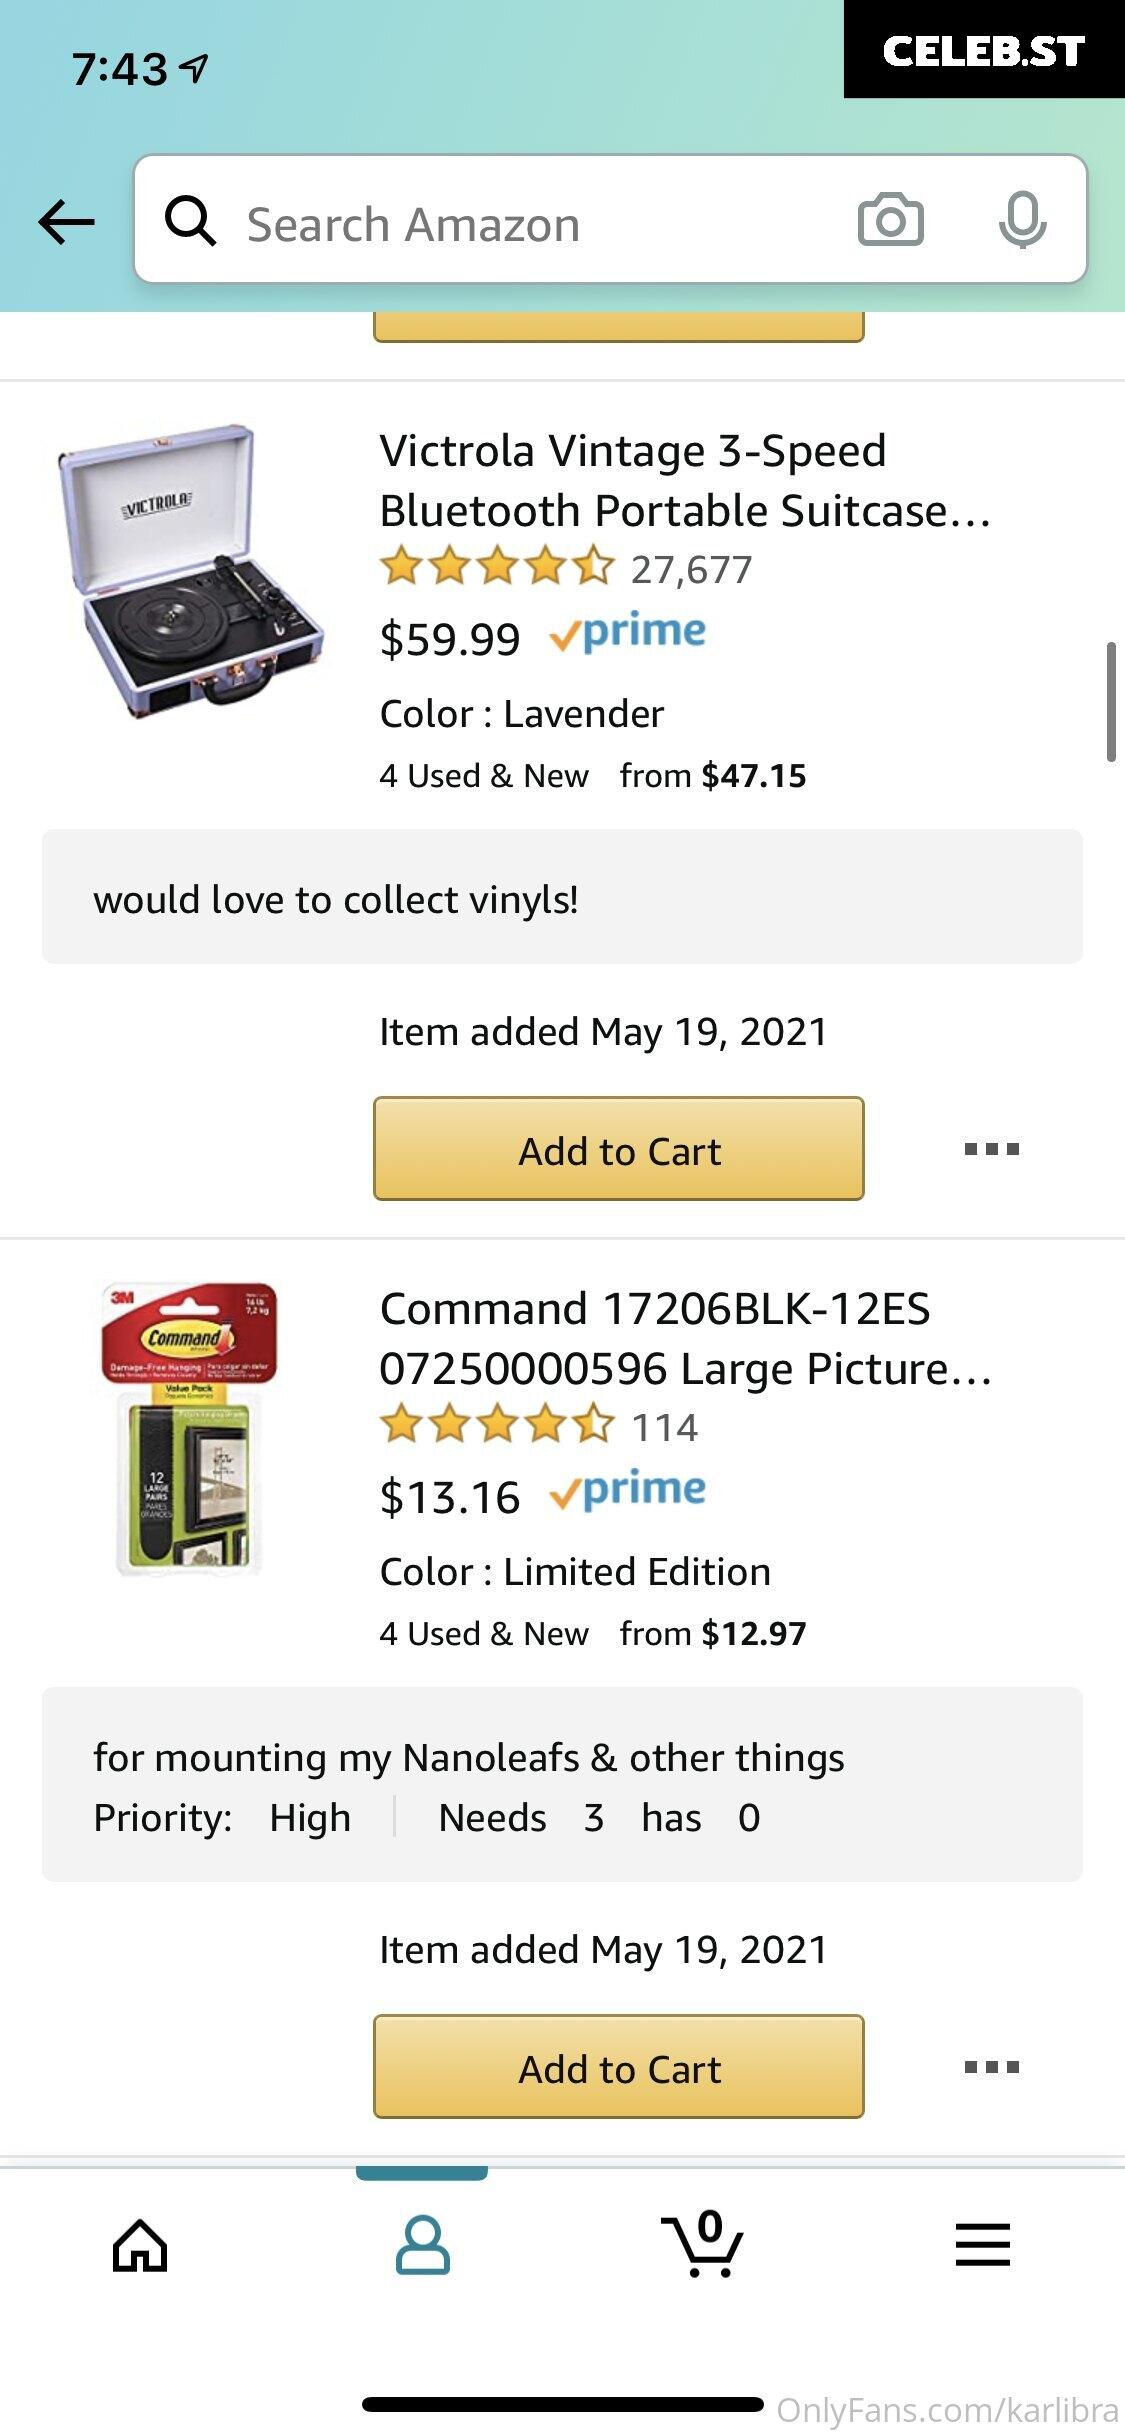1125x2436 pixels.
Task: Go to Home tab icon
Action: click(140, 2245)
